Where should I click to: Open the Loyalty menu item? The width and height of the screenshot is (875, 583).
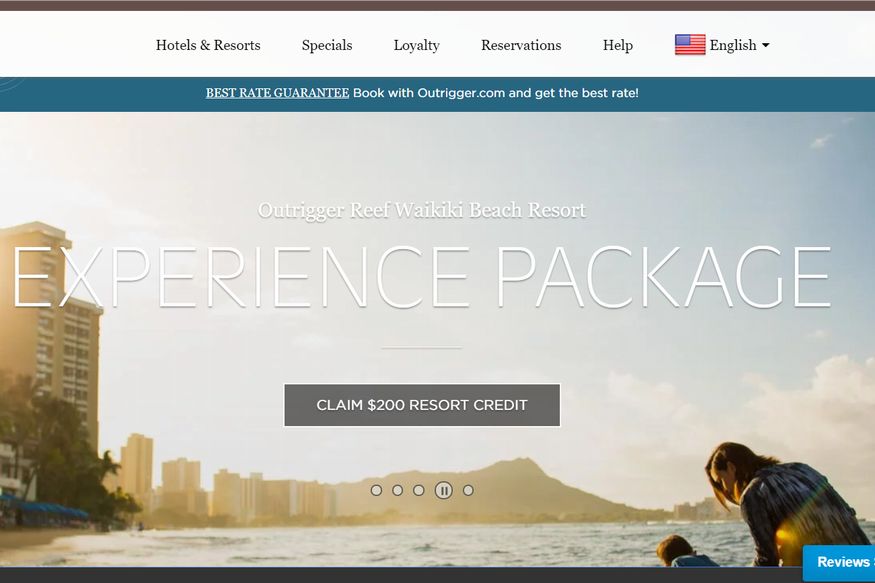(417, 45)
